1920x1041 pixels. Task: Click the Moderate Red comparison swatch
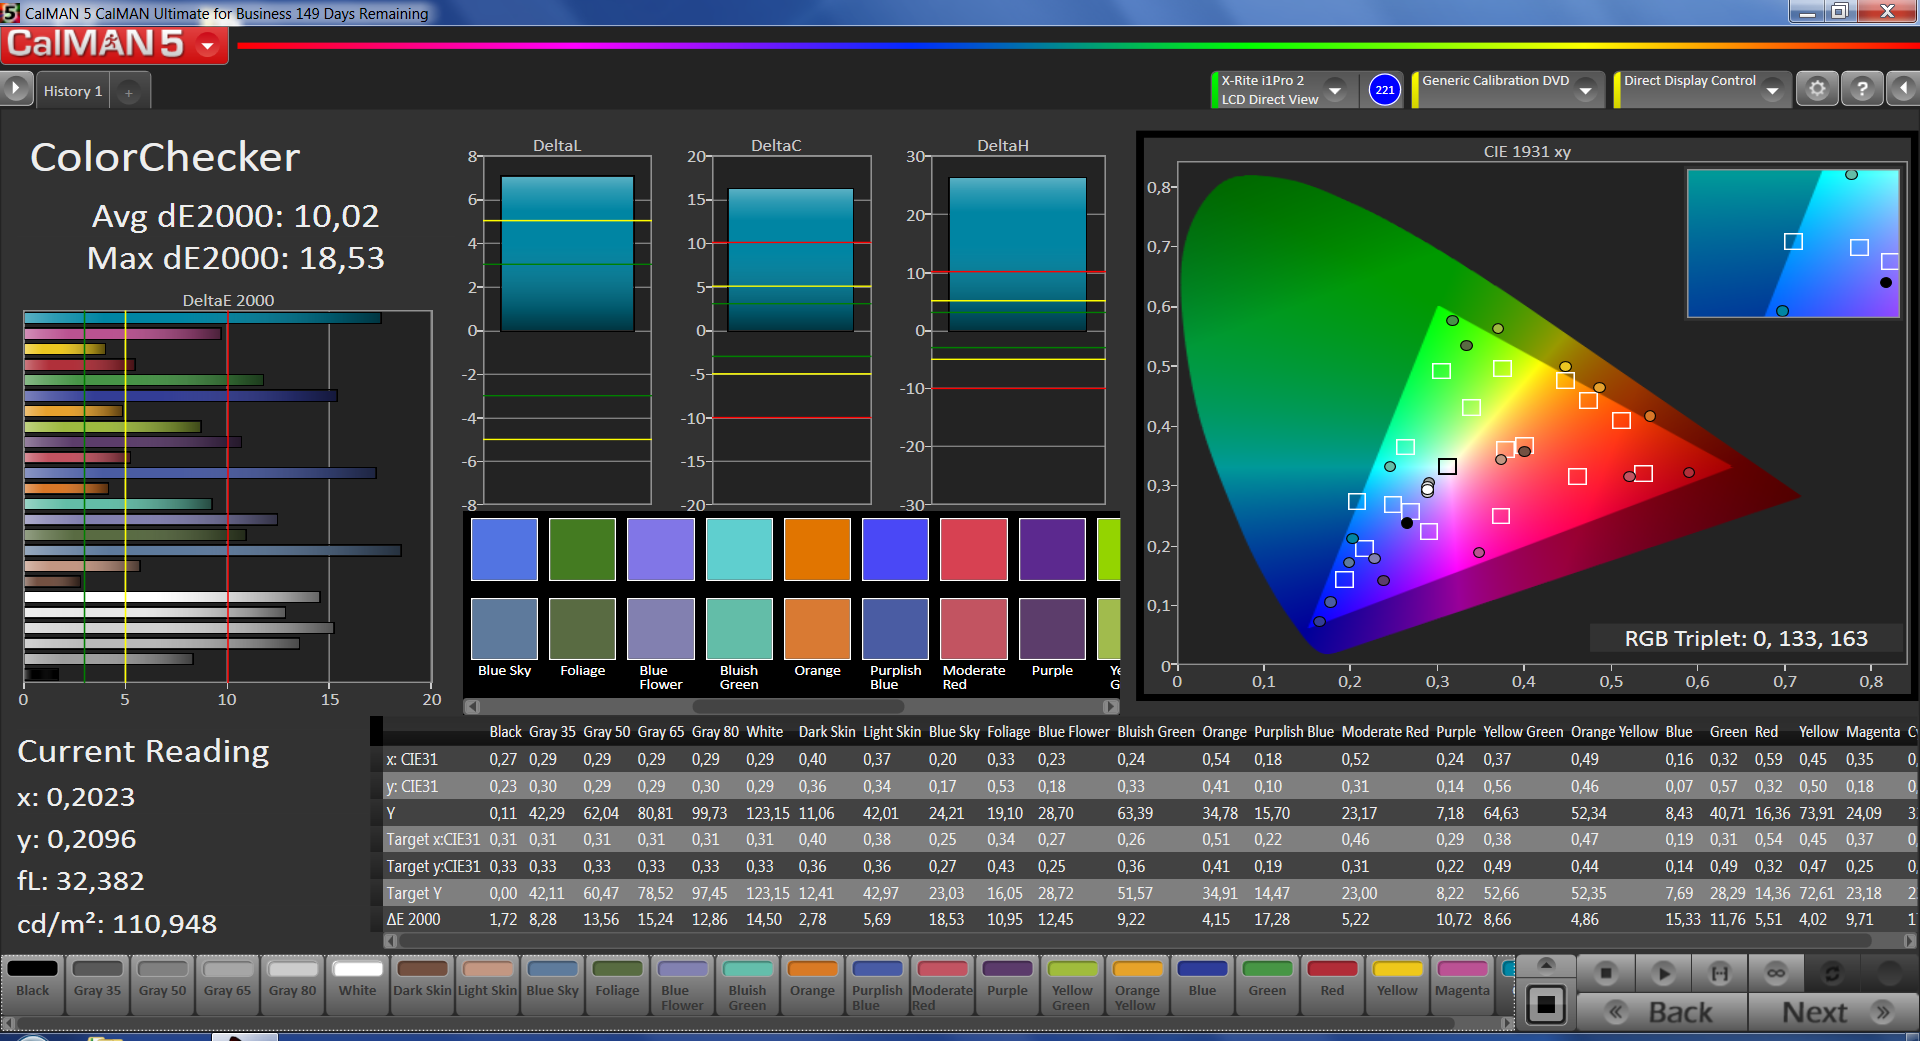tap(974, 589)
